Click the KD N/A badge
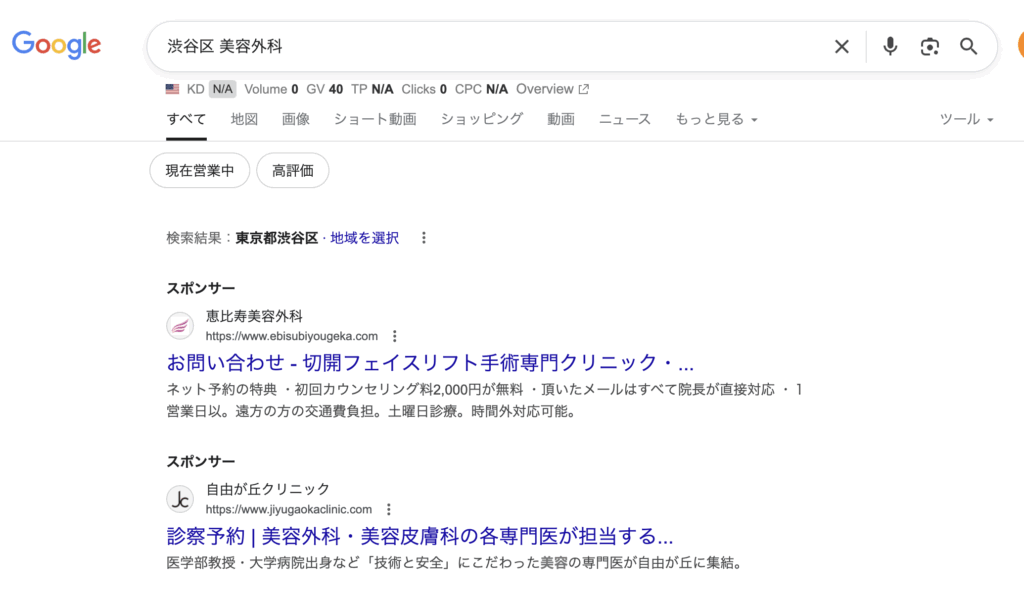 coord(222,89)
